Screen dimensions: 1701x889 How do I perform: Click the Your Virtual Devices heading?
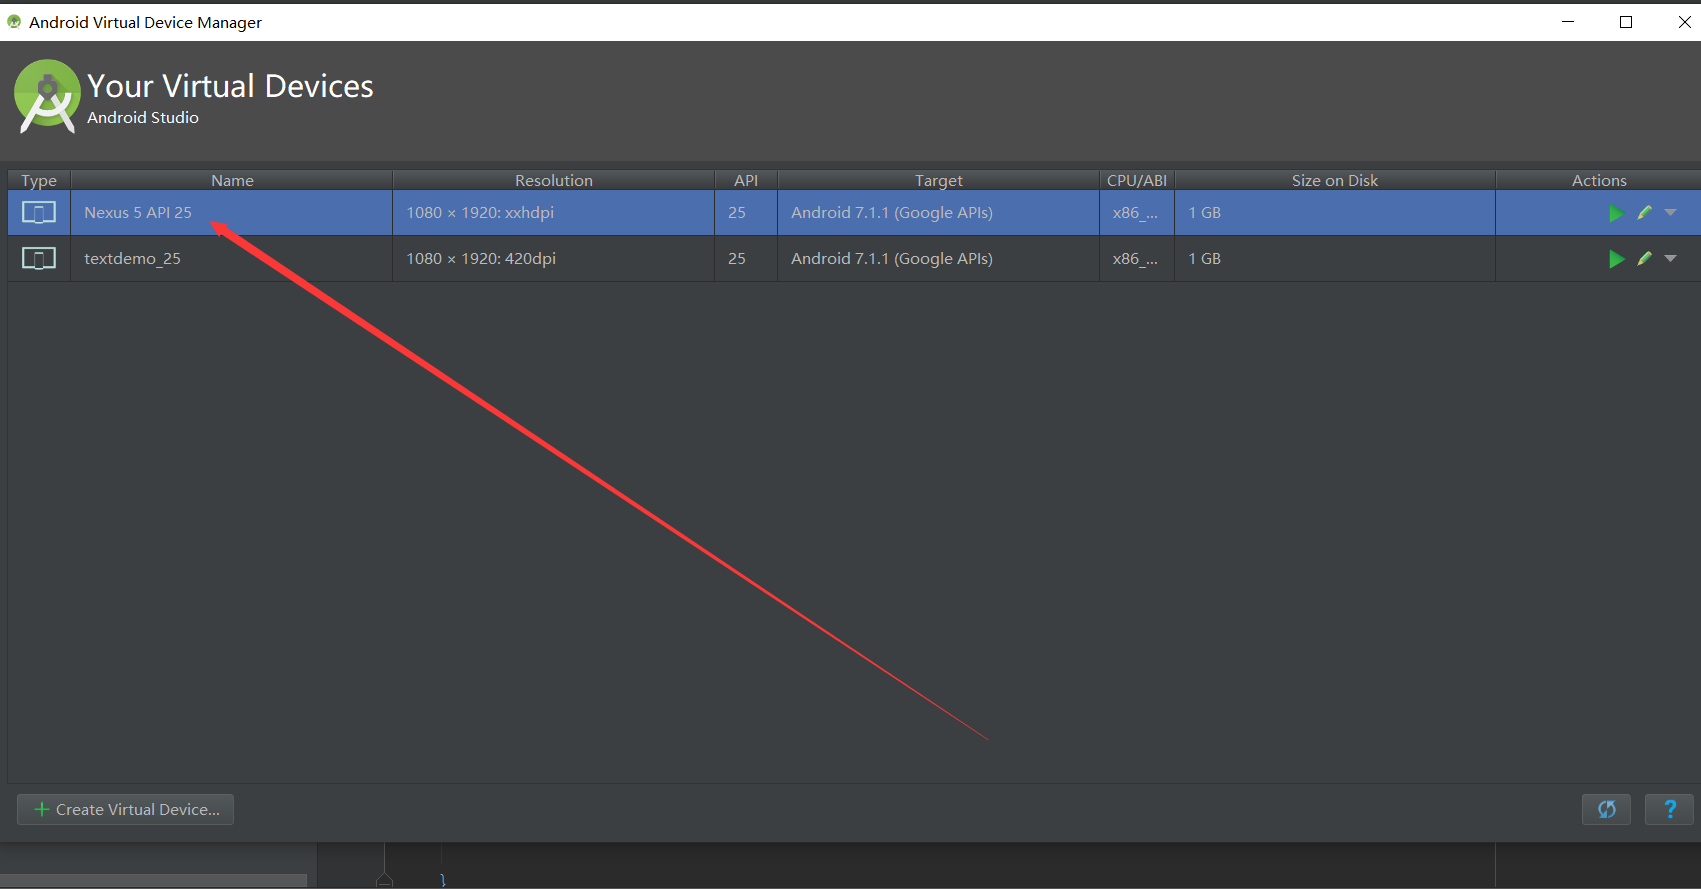(230, 86)
